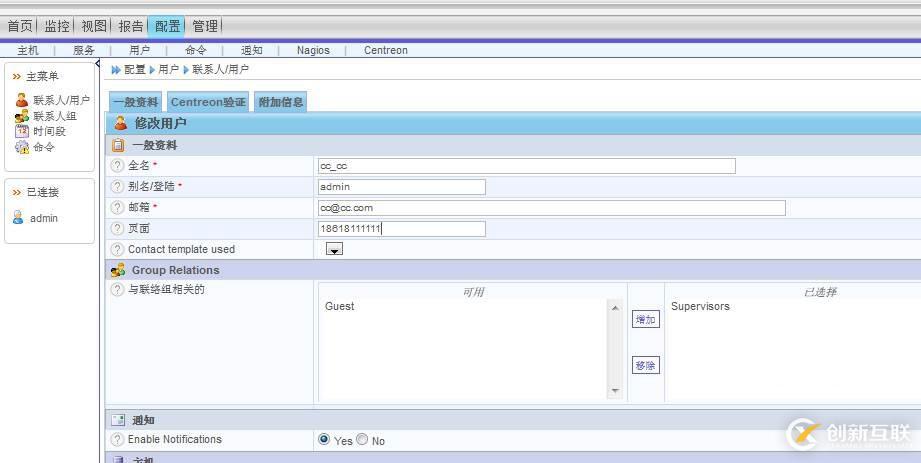Click the 移除 remove button
The image size is (921, 463).
[x=646, y=365]
